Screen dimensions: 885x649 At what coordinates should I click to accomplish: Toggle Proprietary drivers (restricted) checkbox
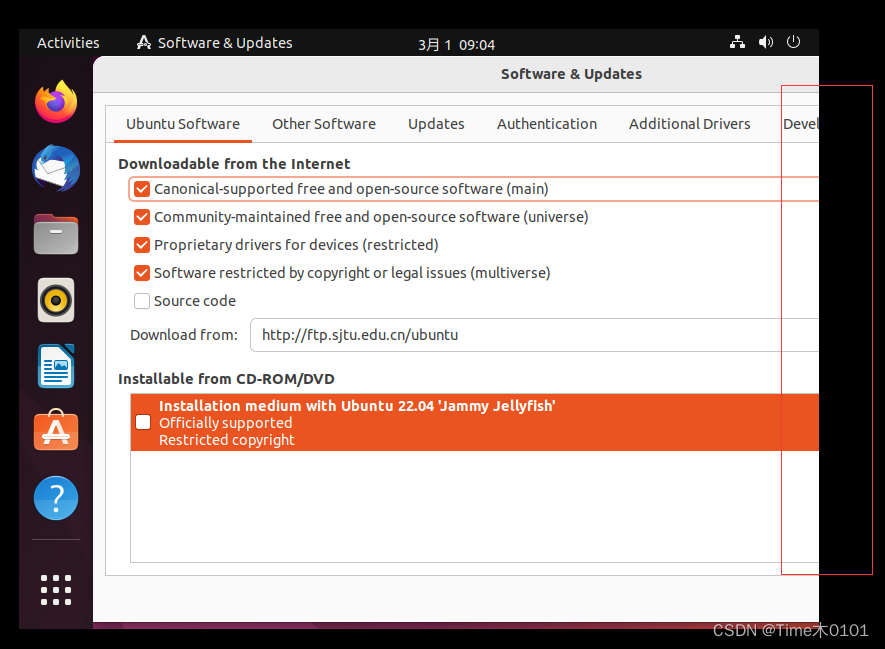point(142,245)
